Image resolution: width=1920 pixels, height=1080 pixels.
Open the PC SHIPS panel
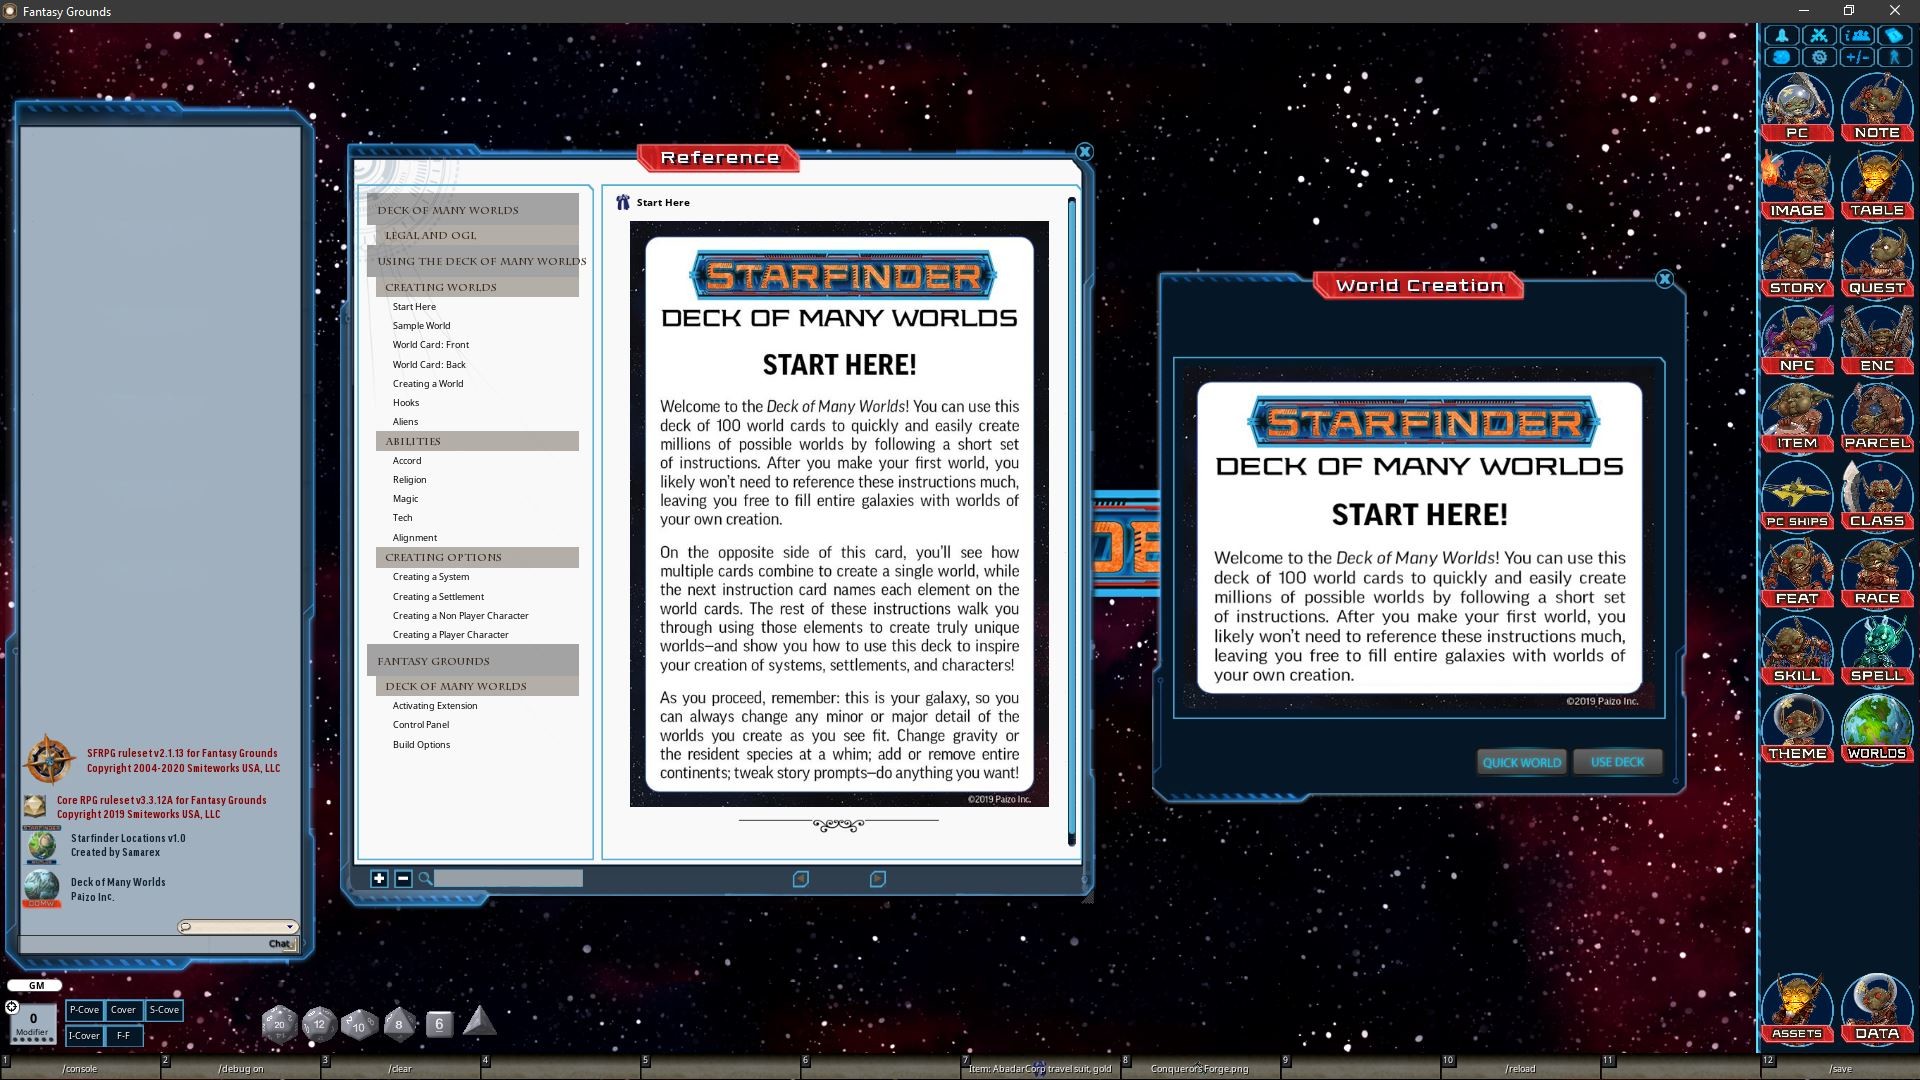1797,496
